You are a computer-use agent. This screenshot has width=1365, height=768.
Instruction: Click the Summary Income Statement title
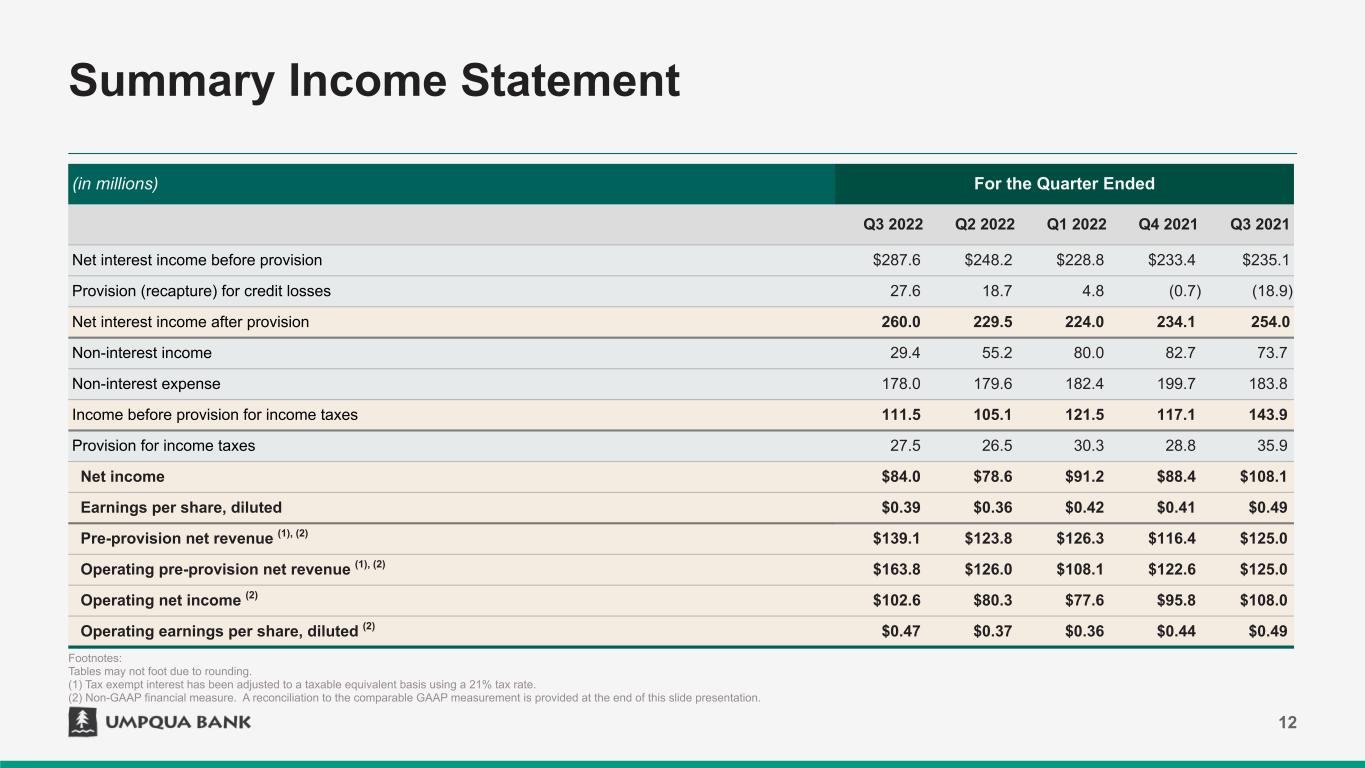374,80
